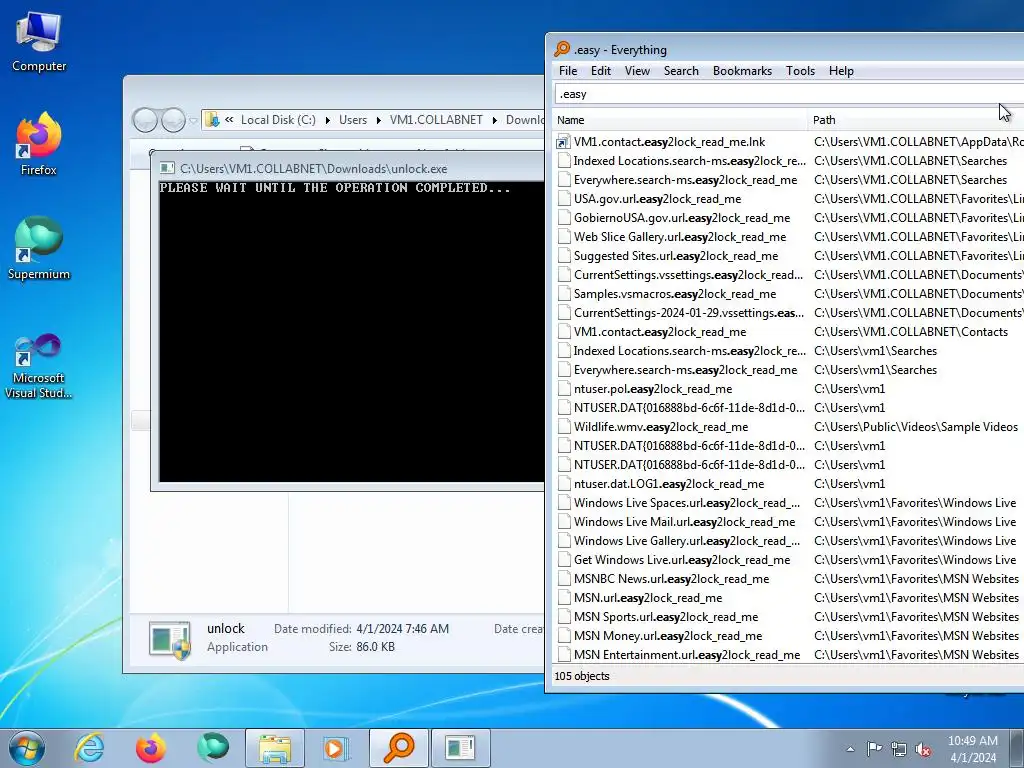Open the Edit menu in Everything
The image size is (1024, 768).
(601, 71)
